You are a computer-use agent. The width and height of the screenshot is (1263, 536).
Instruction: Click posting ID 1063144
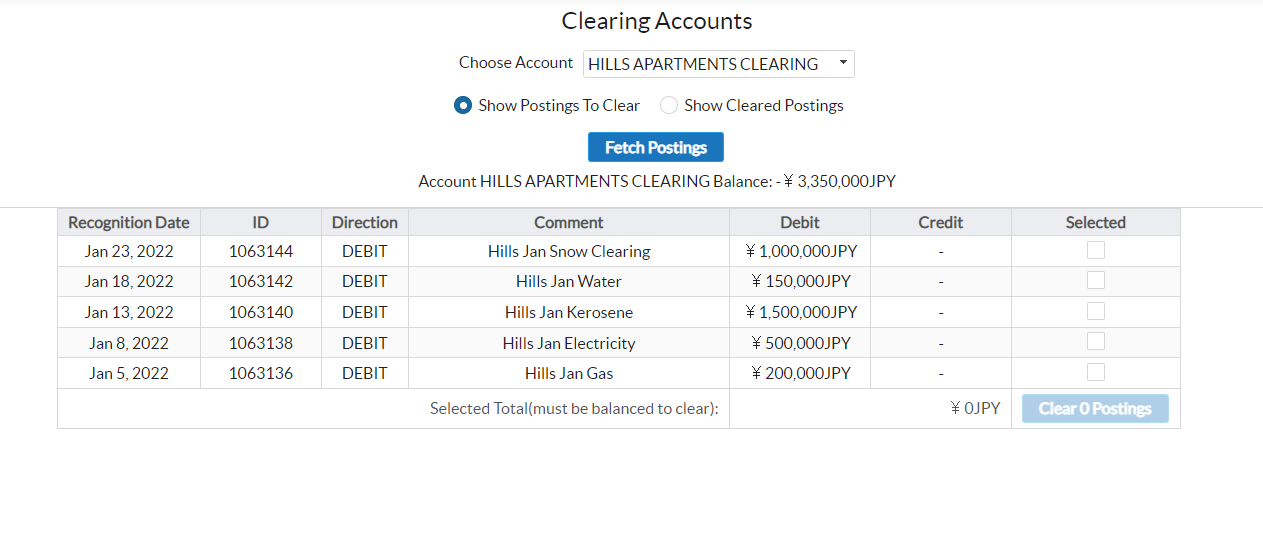[x=260, y=251]
